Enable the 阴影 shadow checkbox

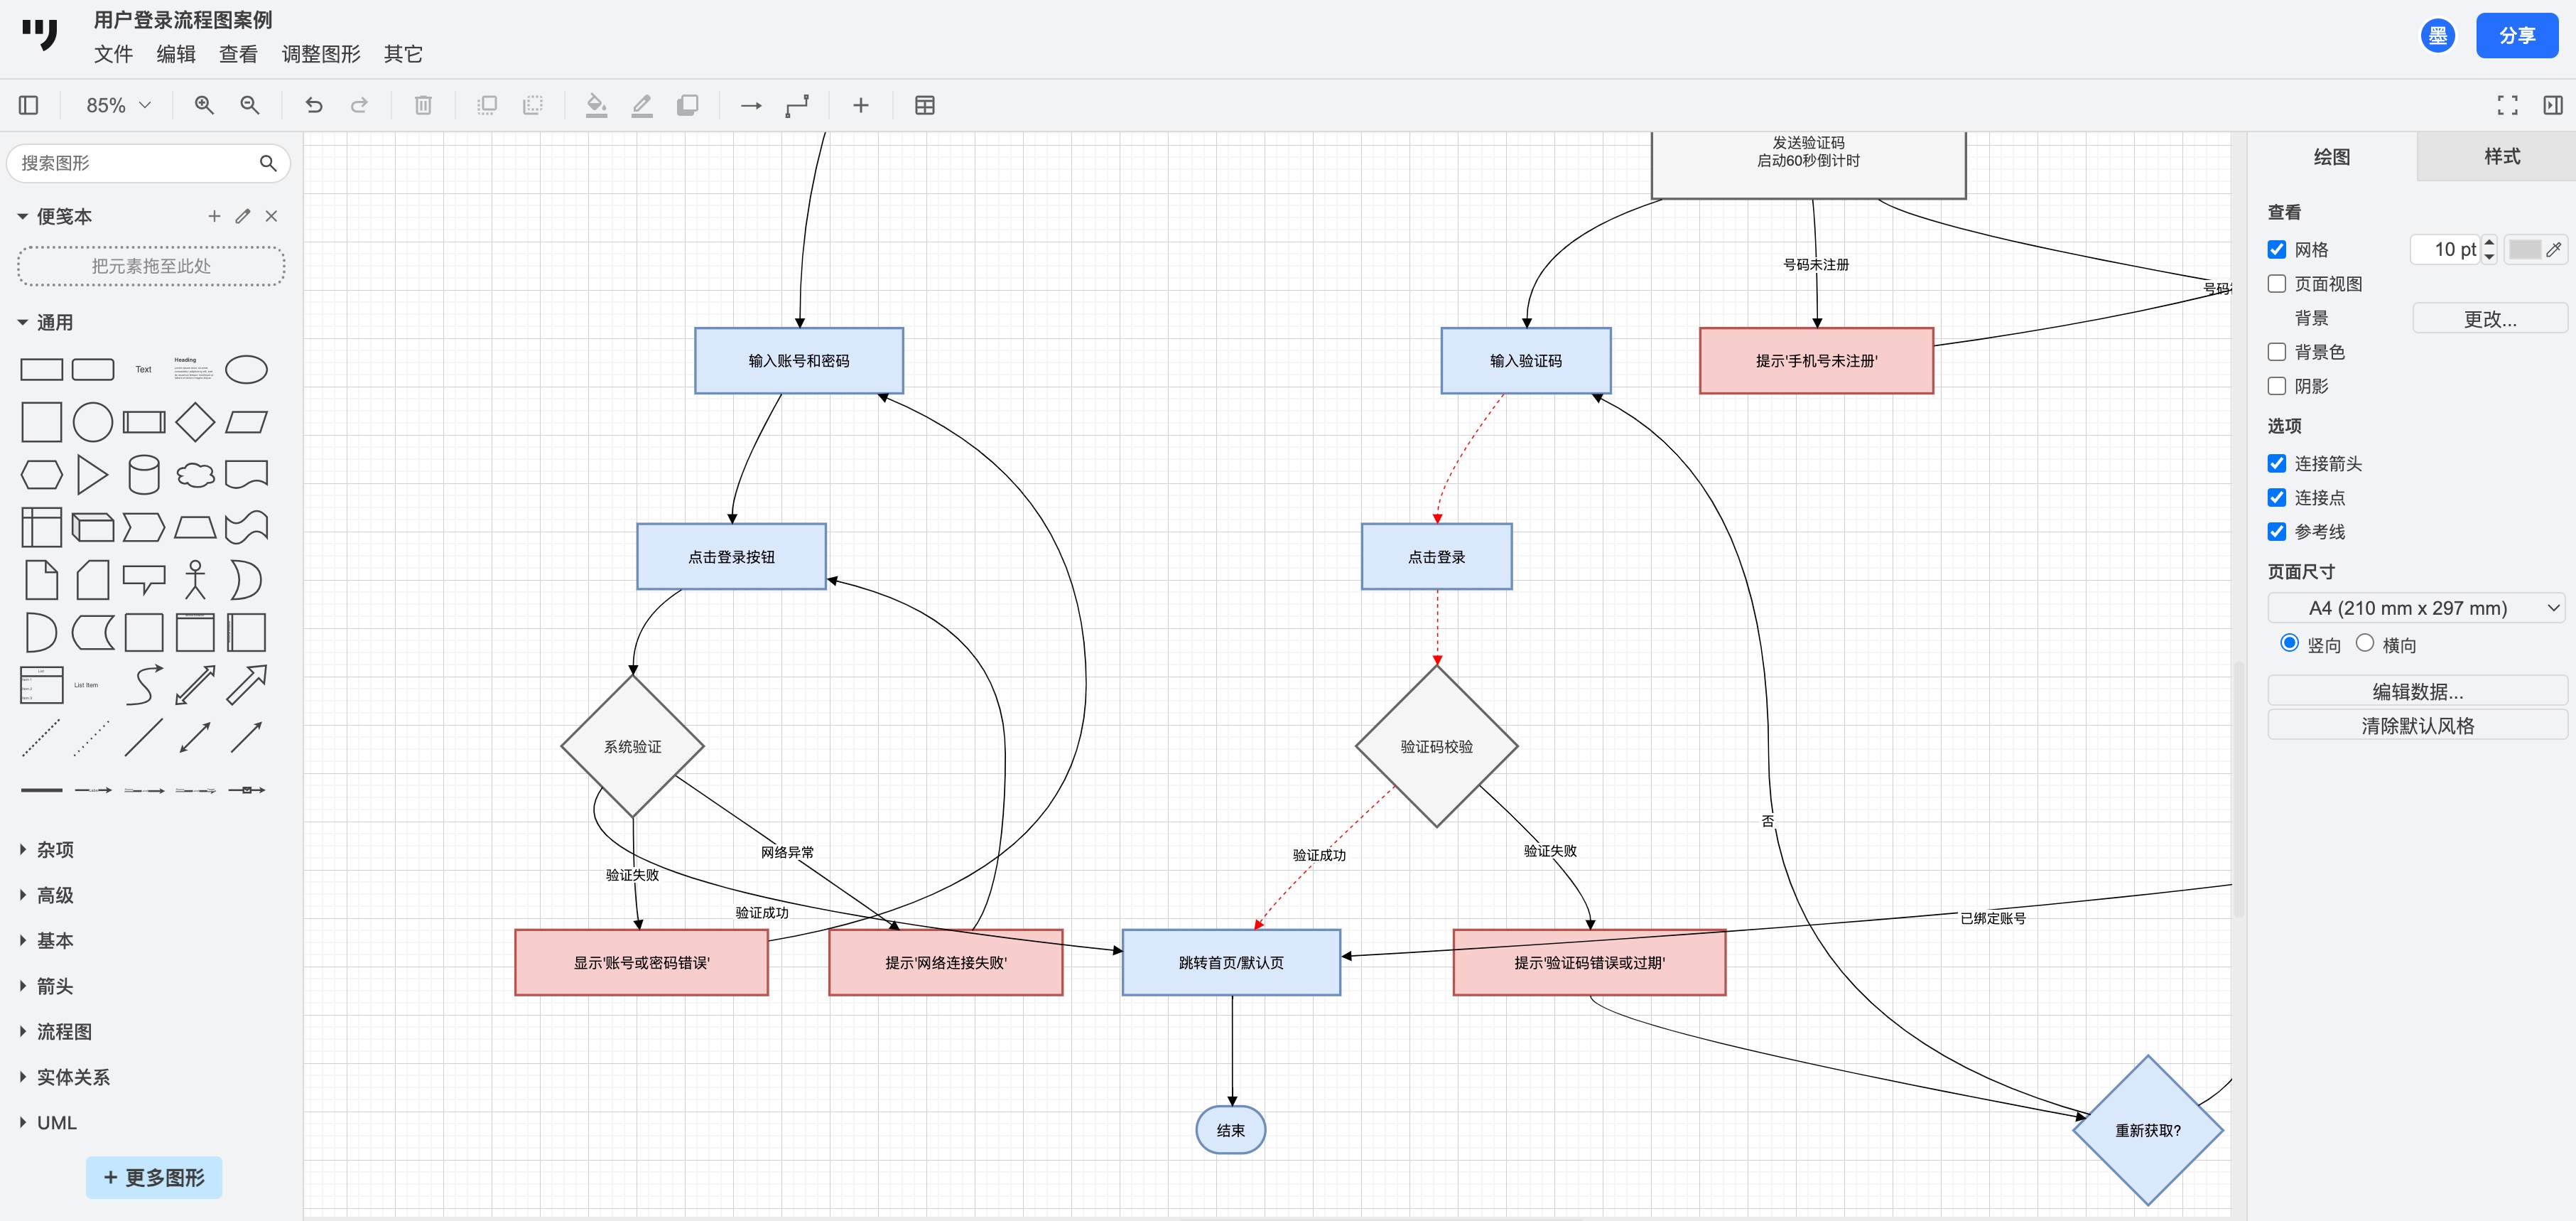coord(2277,386)
